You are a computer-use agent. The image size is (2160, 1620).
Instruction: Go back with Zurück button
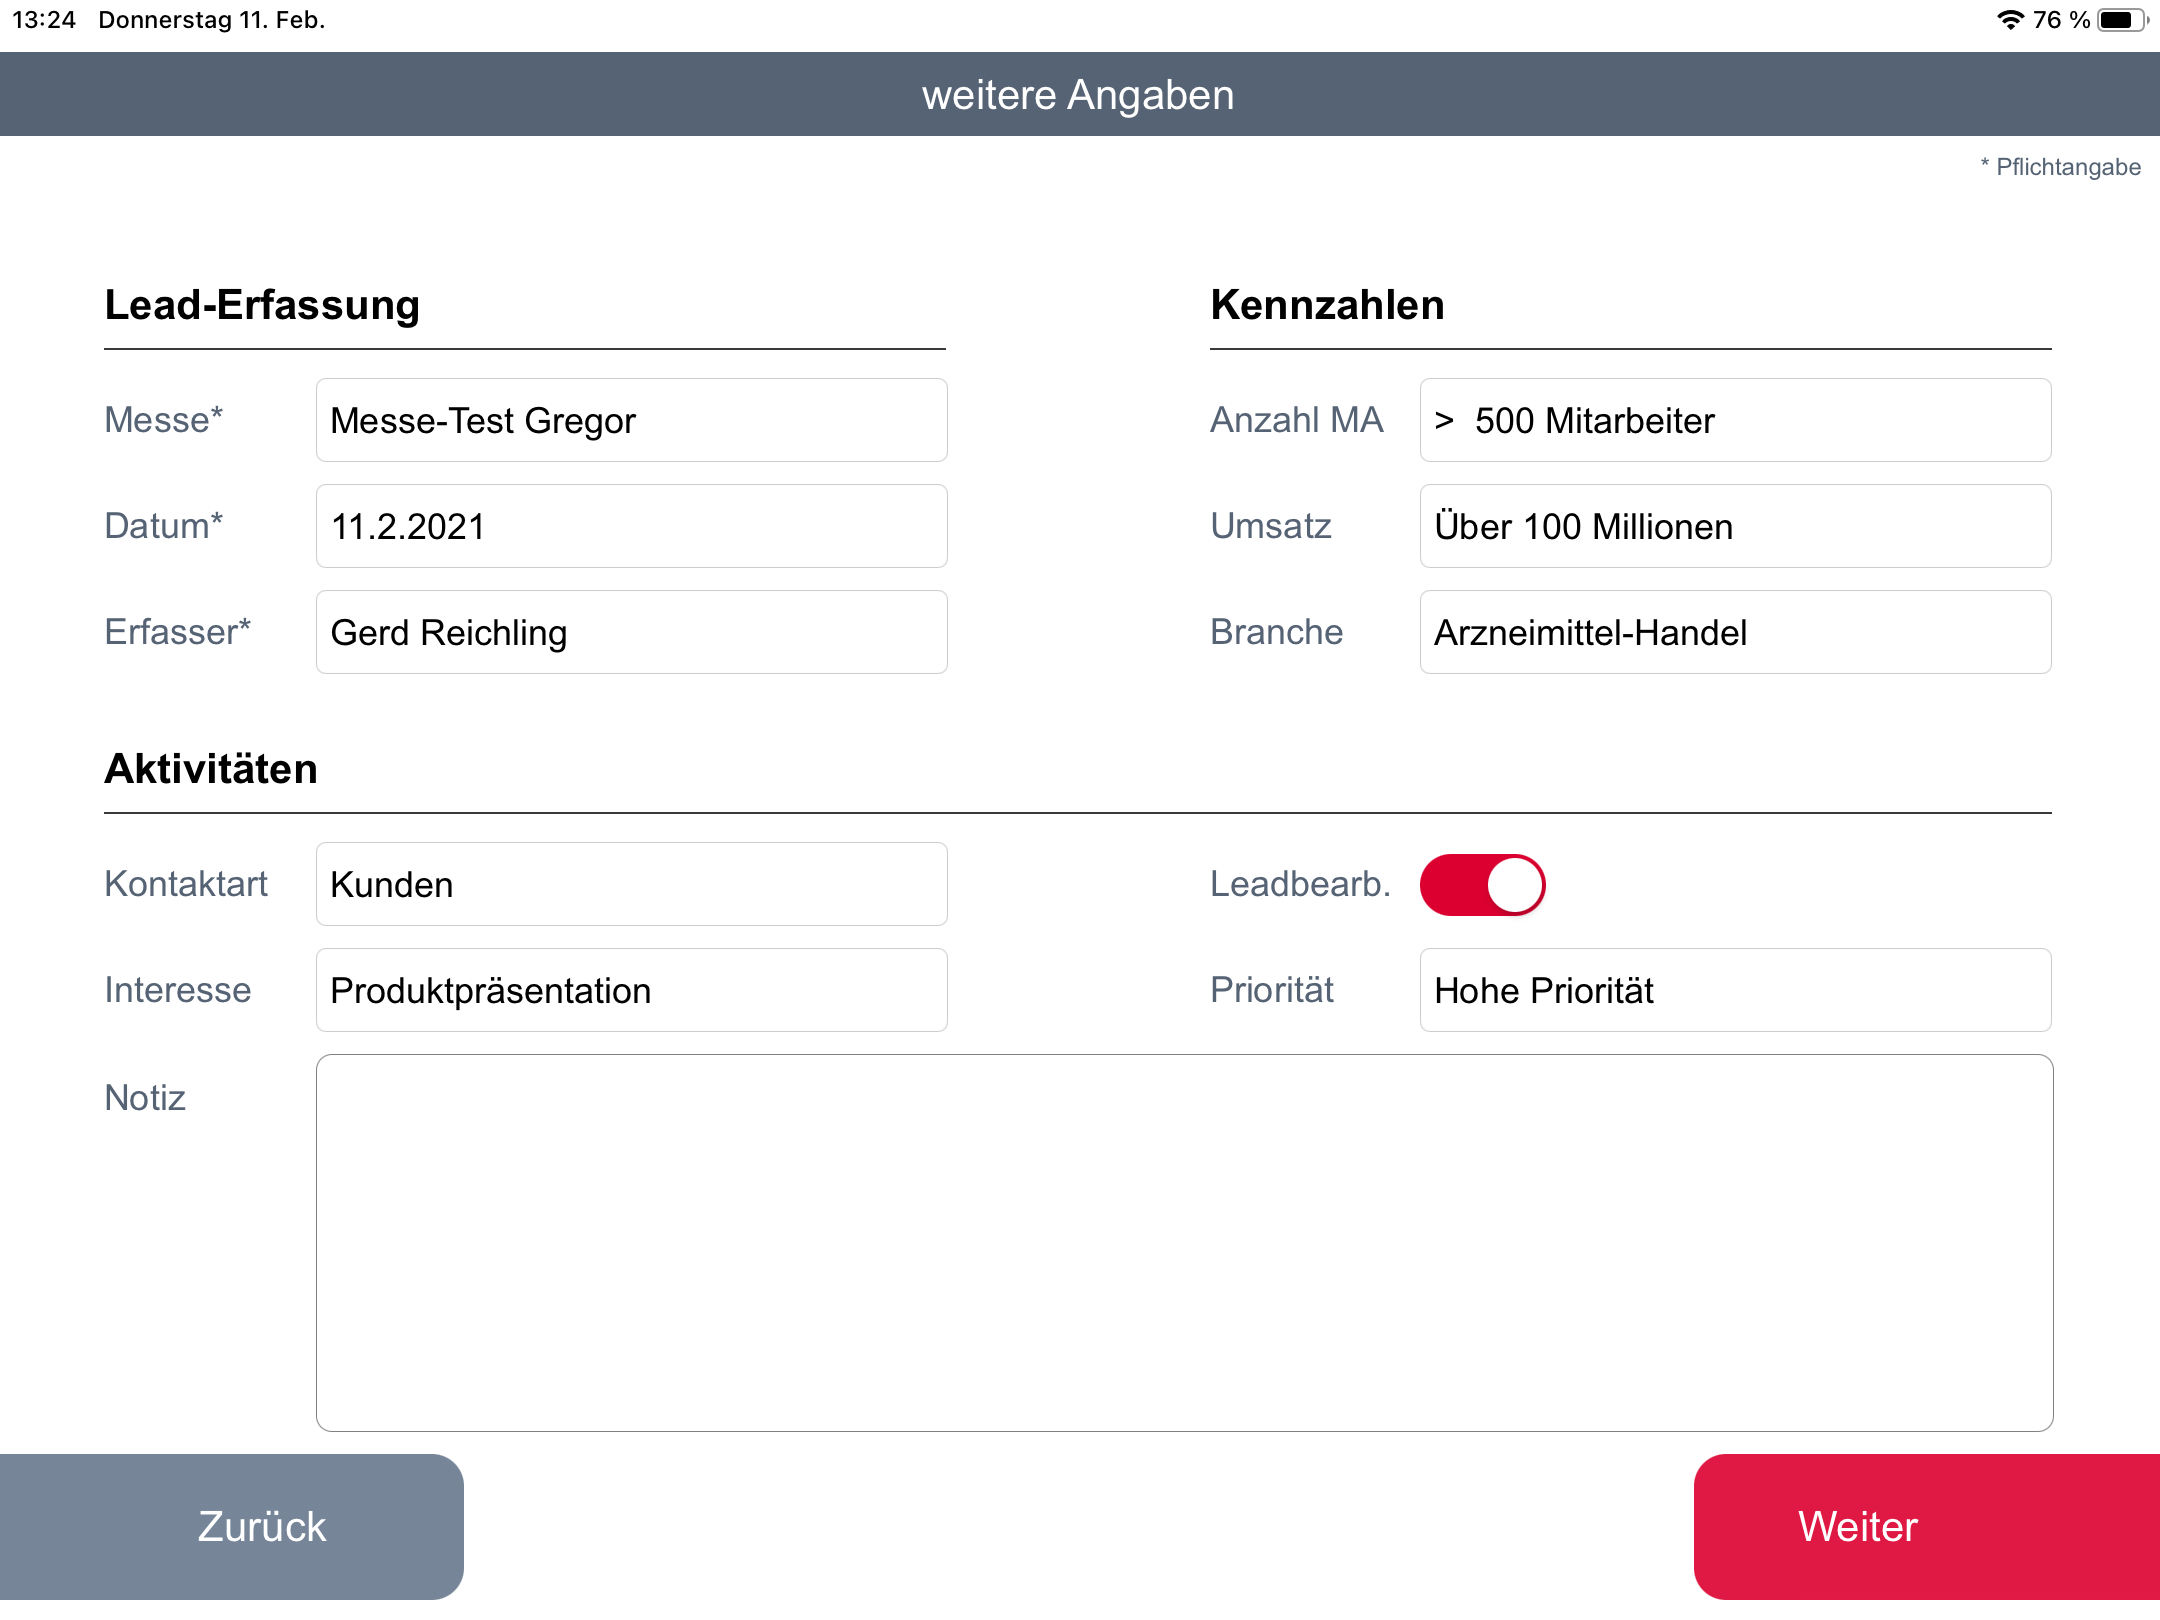point(232,1526)
